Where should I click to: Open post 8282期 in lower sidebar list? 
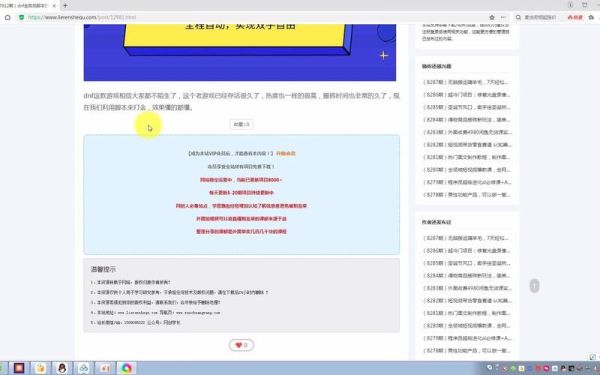tap(466, 301)
